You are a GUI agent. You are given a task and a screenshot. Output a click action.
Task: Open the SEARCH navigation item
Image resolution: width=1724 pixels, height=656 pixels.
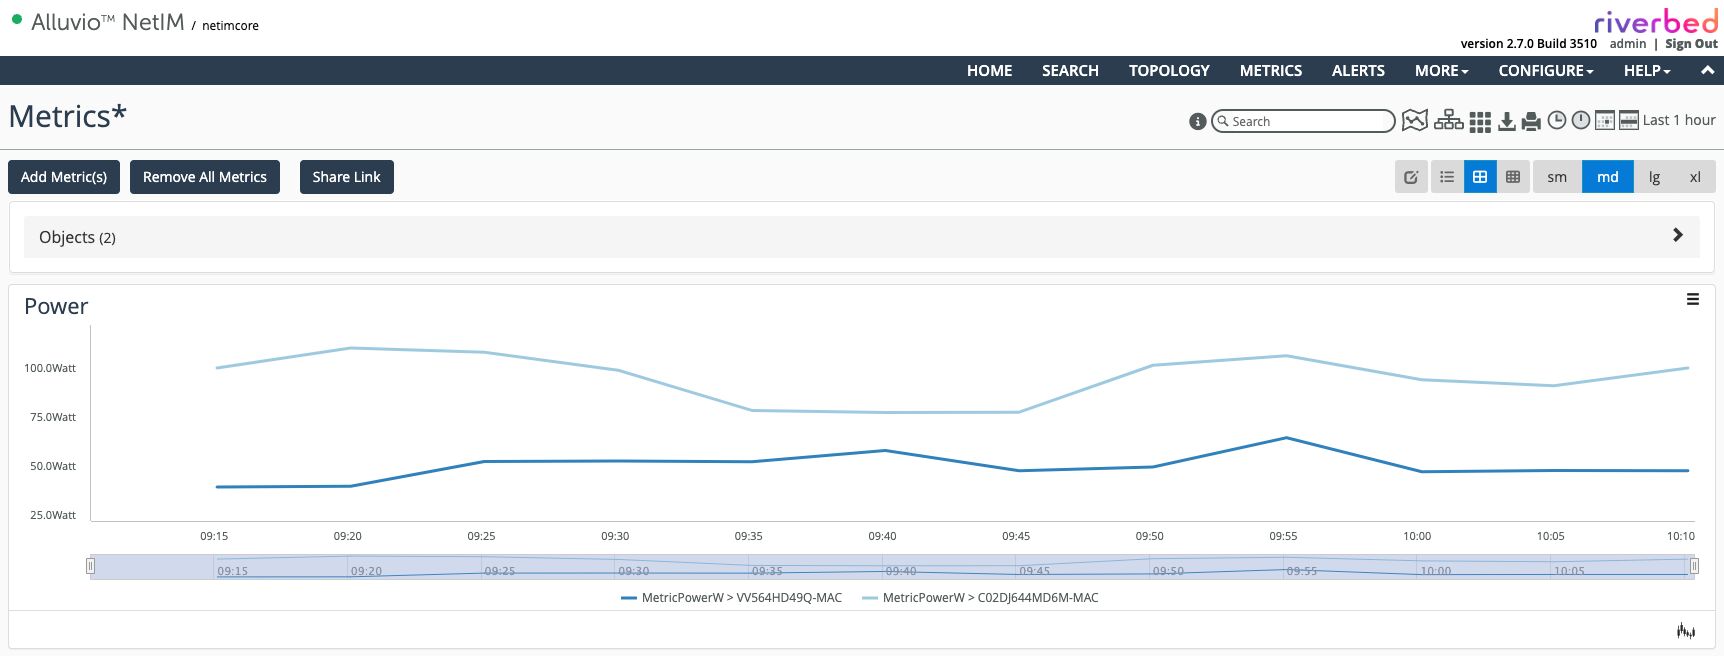click(x=1070, y=70)
